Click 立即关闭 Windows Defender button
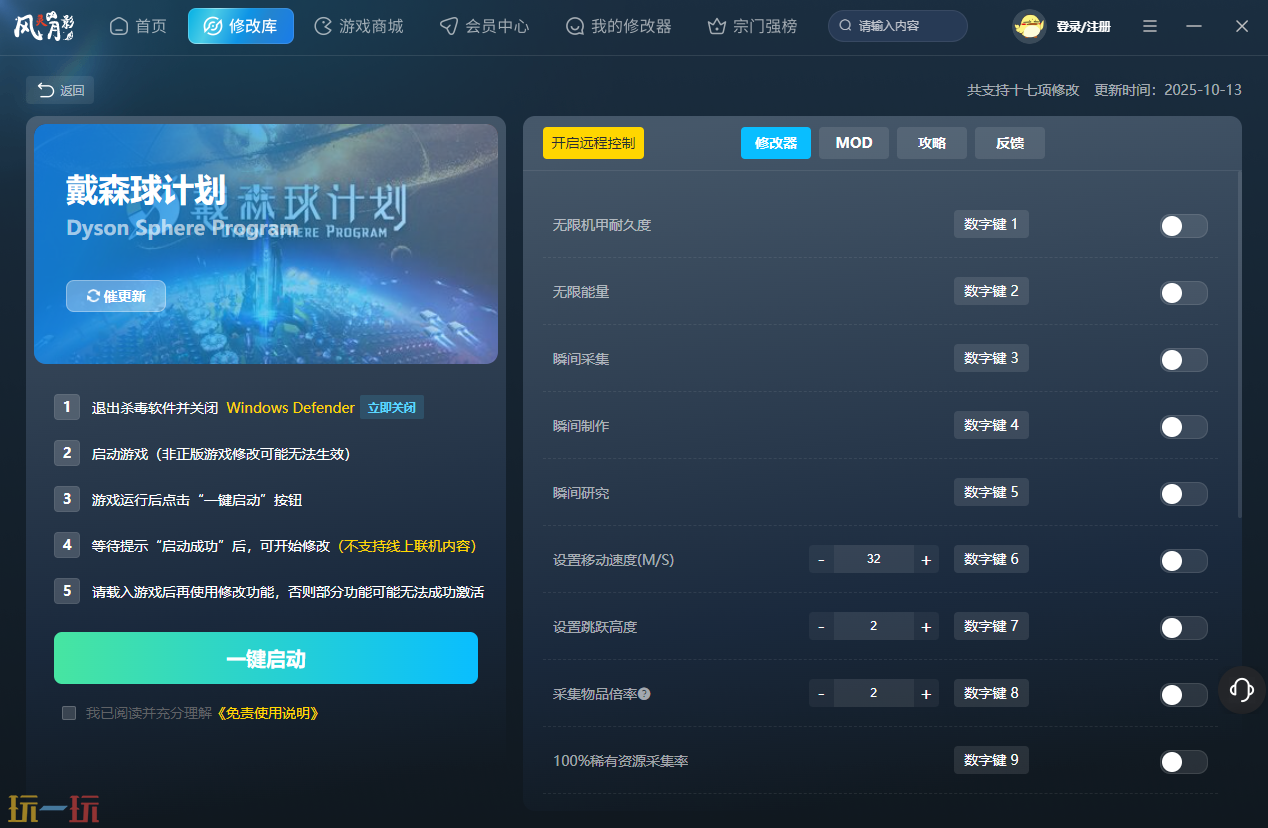The image size is (1268, 828). 392,407
